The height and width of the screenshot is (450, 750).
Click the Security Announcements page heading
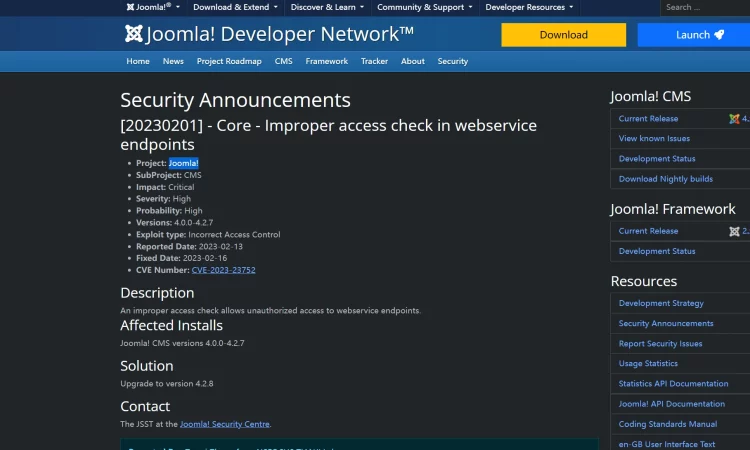point(235,100)
